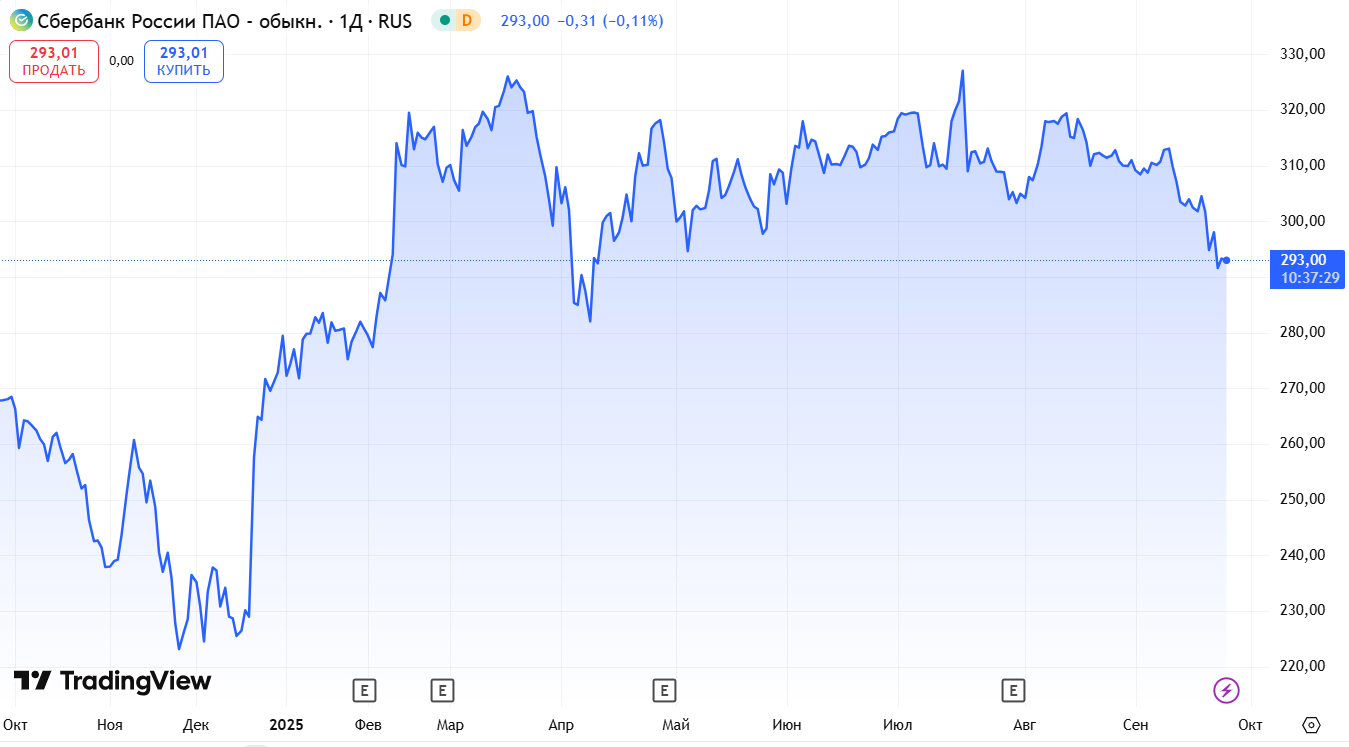1349x747 pixels.
Task: Click the bold 2025 year label
Action: coord(285,725)
